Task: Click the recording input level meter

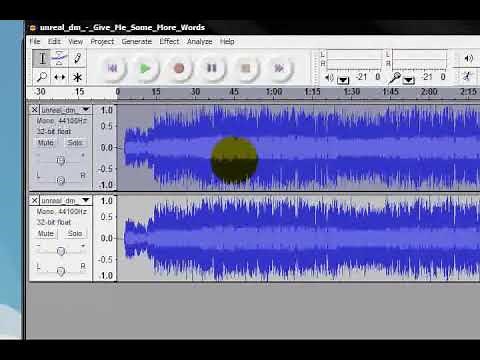Action: tap(420, 60)
